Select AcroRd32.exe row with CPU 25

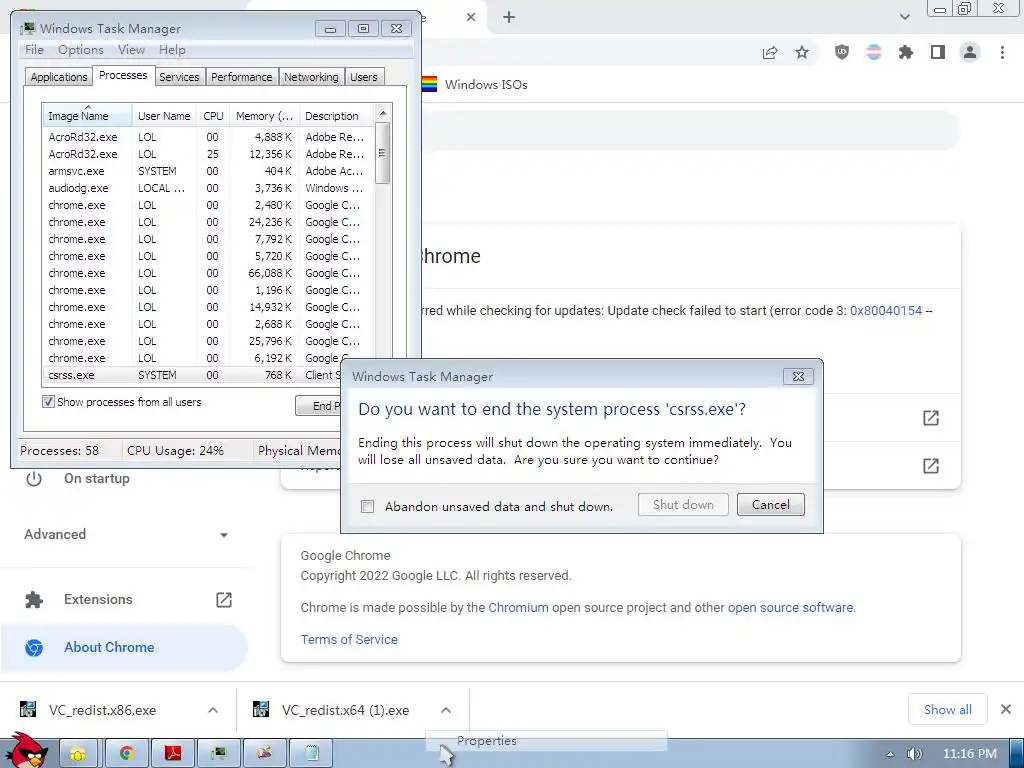(208, 154)
